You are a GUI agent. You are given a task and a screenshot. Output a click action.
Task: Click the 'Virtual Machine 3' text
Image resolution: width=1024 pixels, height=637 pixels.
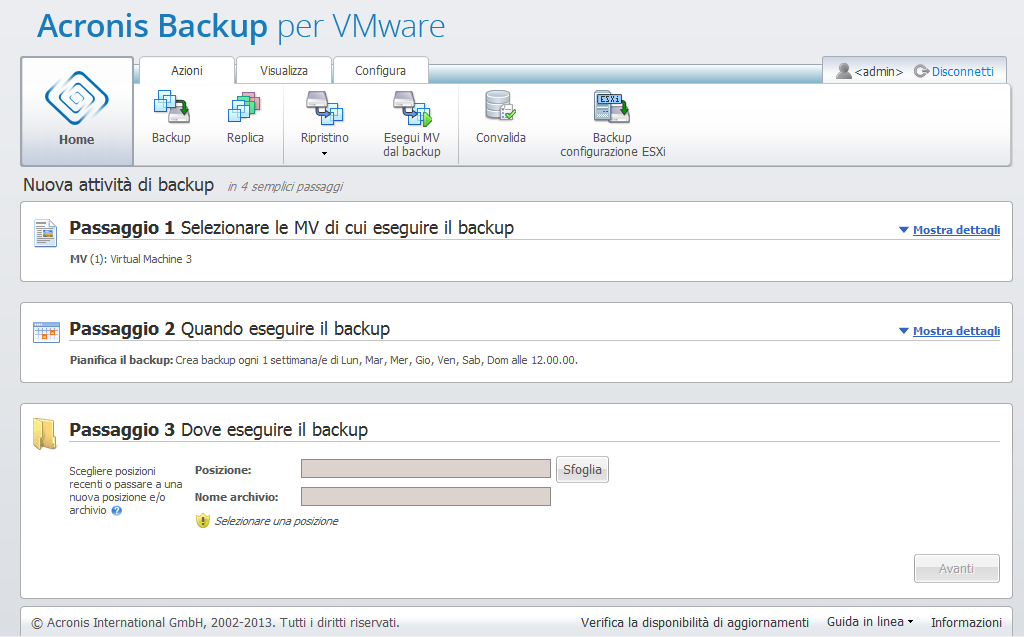[151, 259]
